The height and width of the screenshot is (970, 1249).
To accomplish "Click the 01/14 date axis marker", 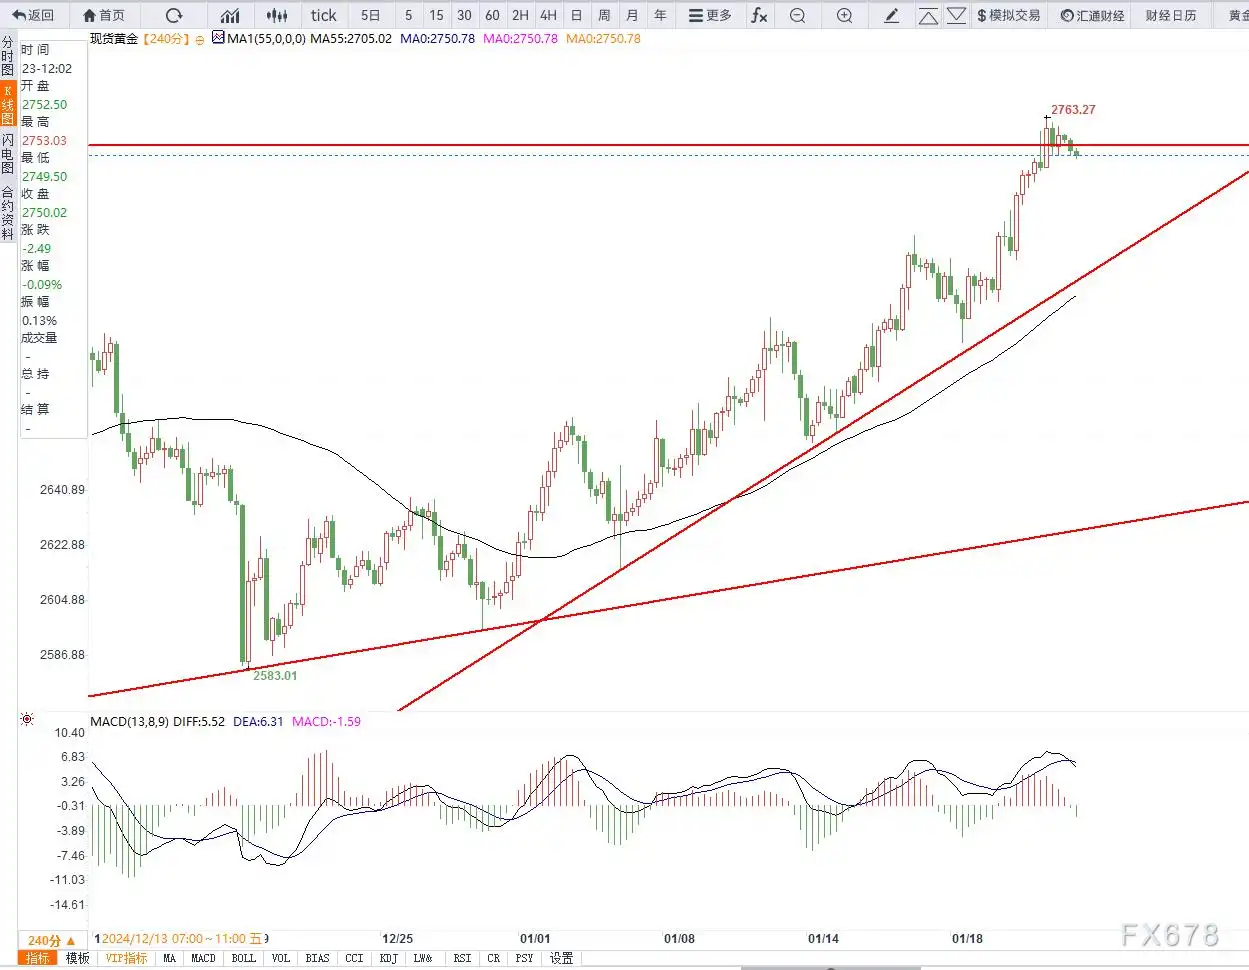I will [x=823, y=939].
